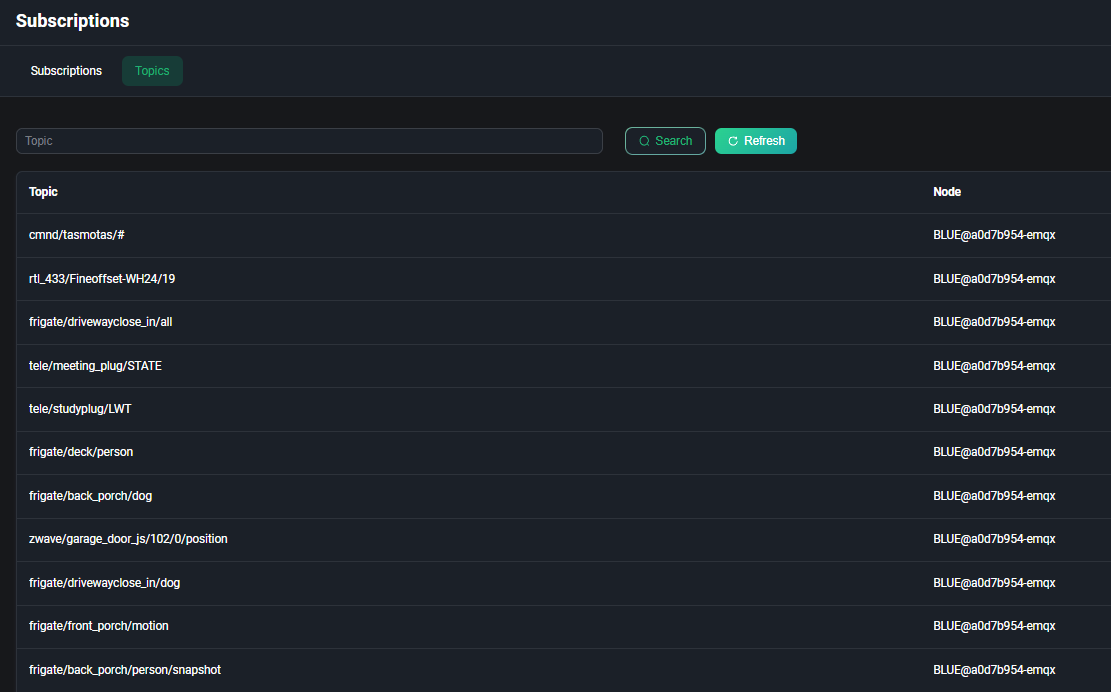Viewport: 1111px width, 692px height.
Task: Click the circular arrow icon in Refresh
Action: (733, 141)
